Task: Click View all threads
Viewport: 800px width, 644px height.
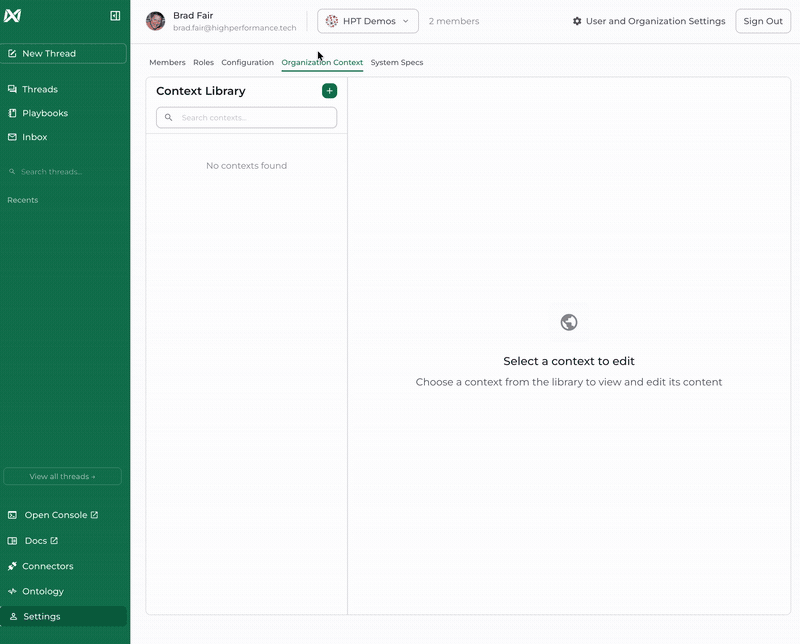Action: click(64, 476)
